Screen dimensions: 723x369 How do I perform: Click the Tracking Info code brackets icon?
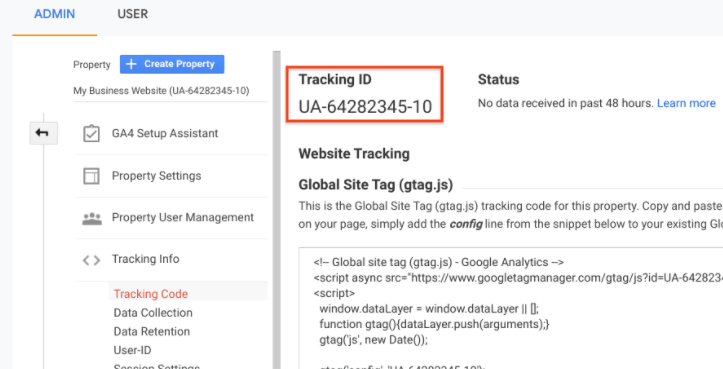(x=91, y=261)
